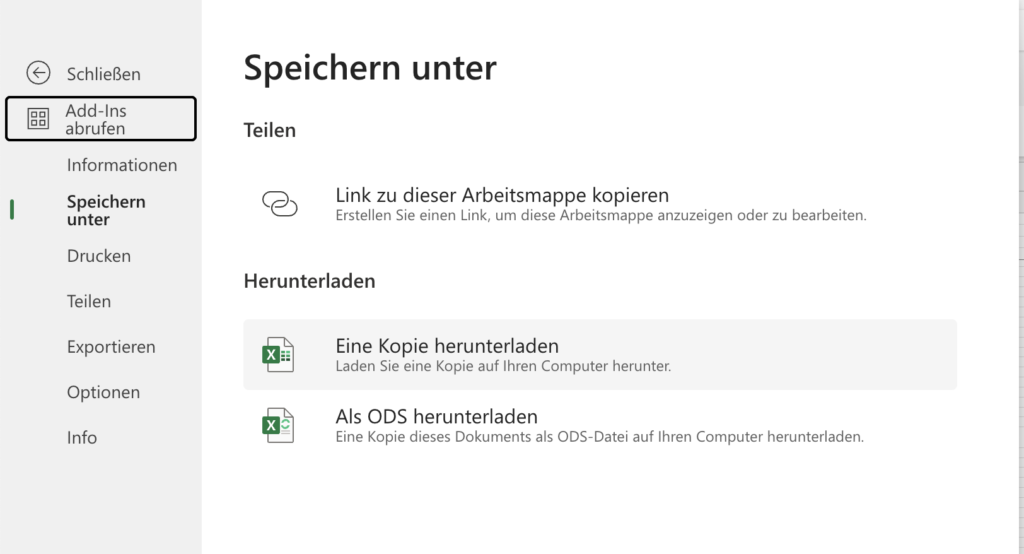Show the Info page
This screenshot has width=1024, height=554.
(x=82, y=437)
